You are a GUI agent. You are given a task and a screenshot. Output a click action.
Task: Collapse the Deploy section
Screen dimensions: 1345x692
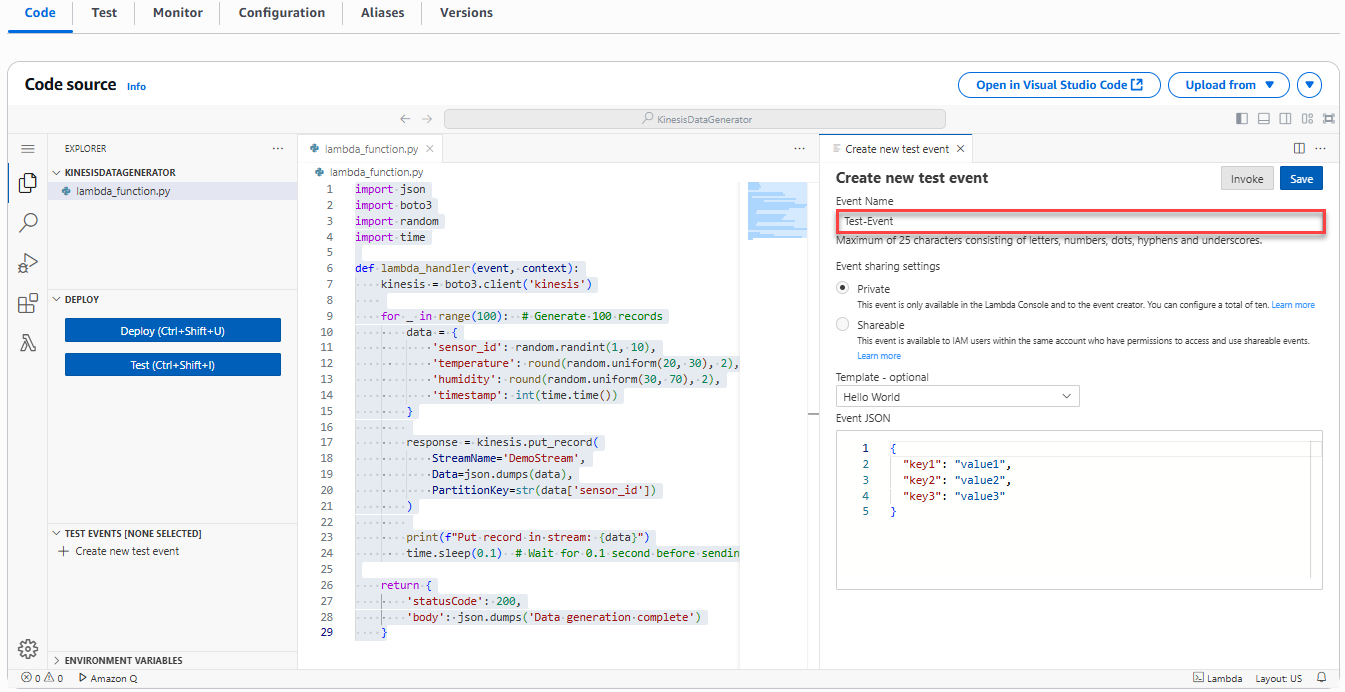click(82, 299)
